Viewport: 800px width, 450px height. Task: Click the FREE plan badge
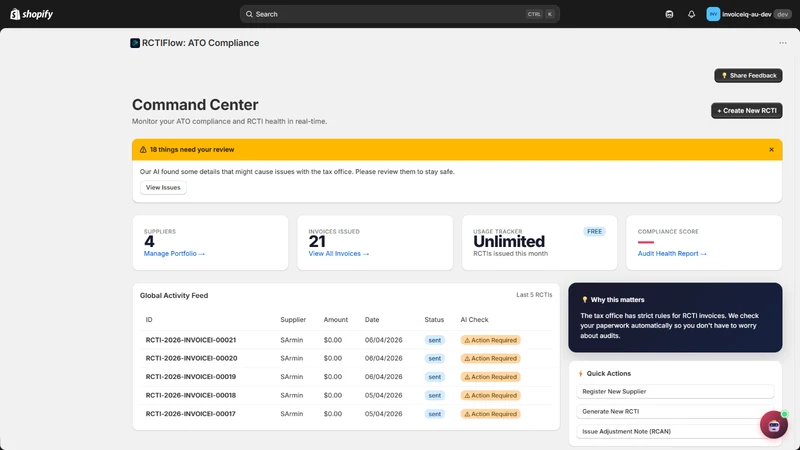pyautogui.click(x=594, y=232)
